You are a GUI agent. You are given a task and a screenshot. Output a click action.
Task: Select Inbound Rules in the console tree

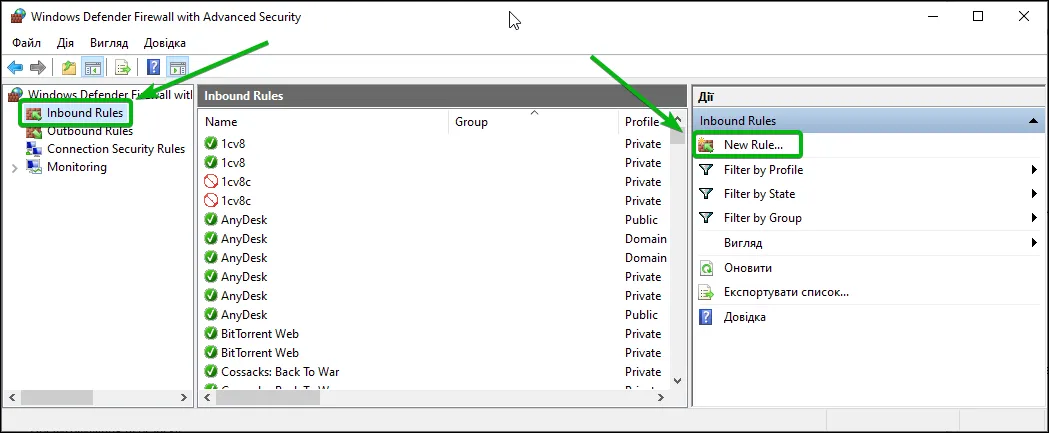(84, 112)
